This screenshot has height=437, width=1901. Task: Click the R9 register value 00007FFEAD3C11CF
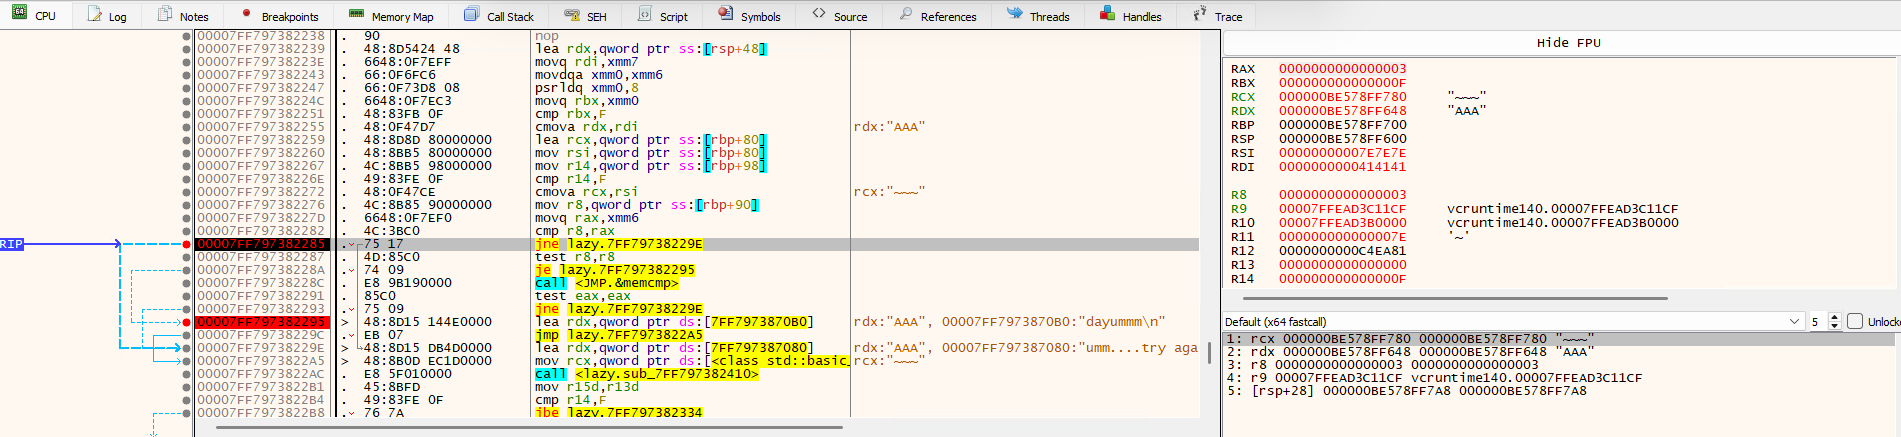coord(1342,209)
